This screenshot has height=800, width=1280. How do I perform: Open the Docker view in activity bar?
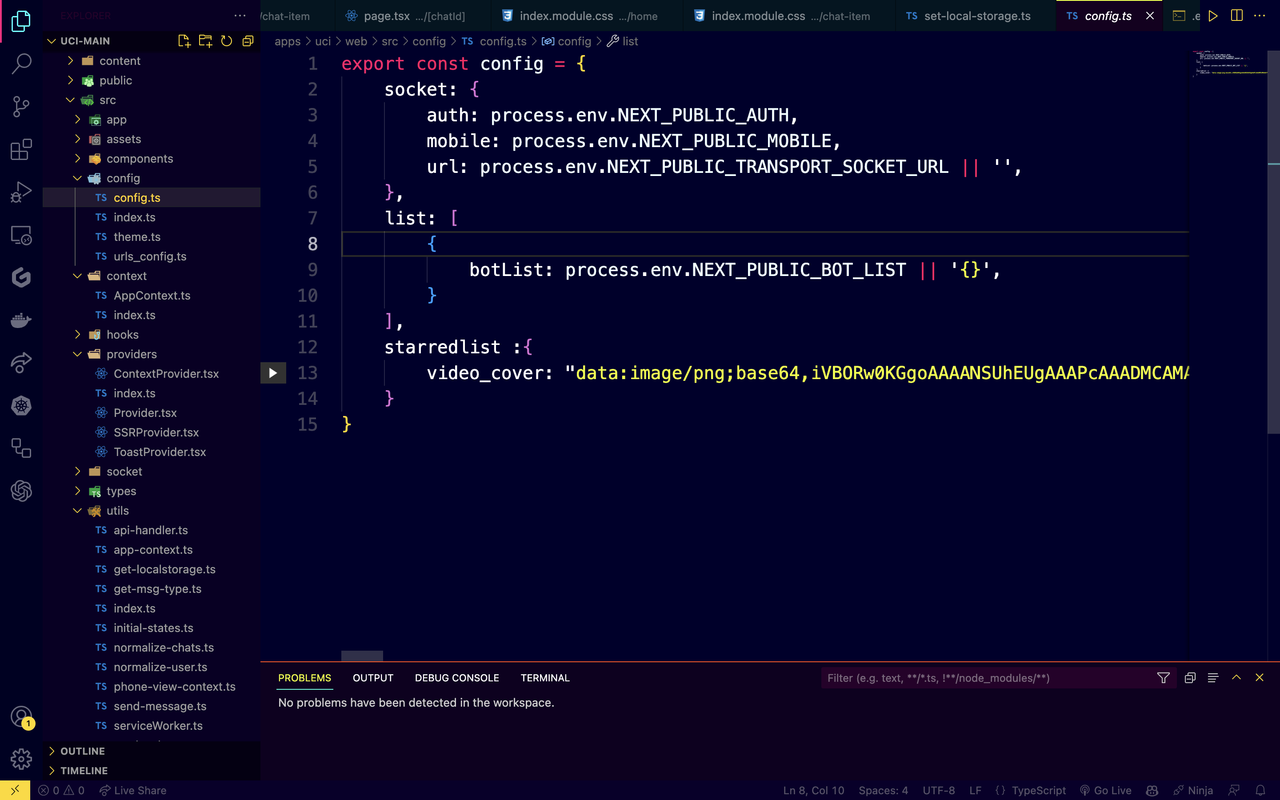tap(21, 321)
